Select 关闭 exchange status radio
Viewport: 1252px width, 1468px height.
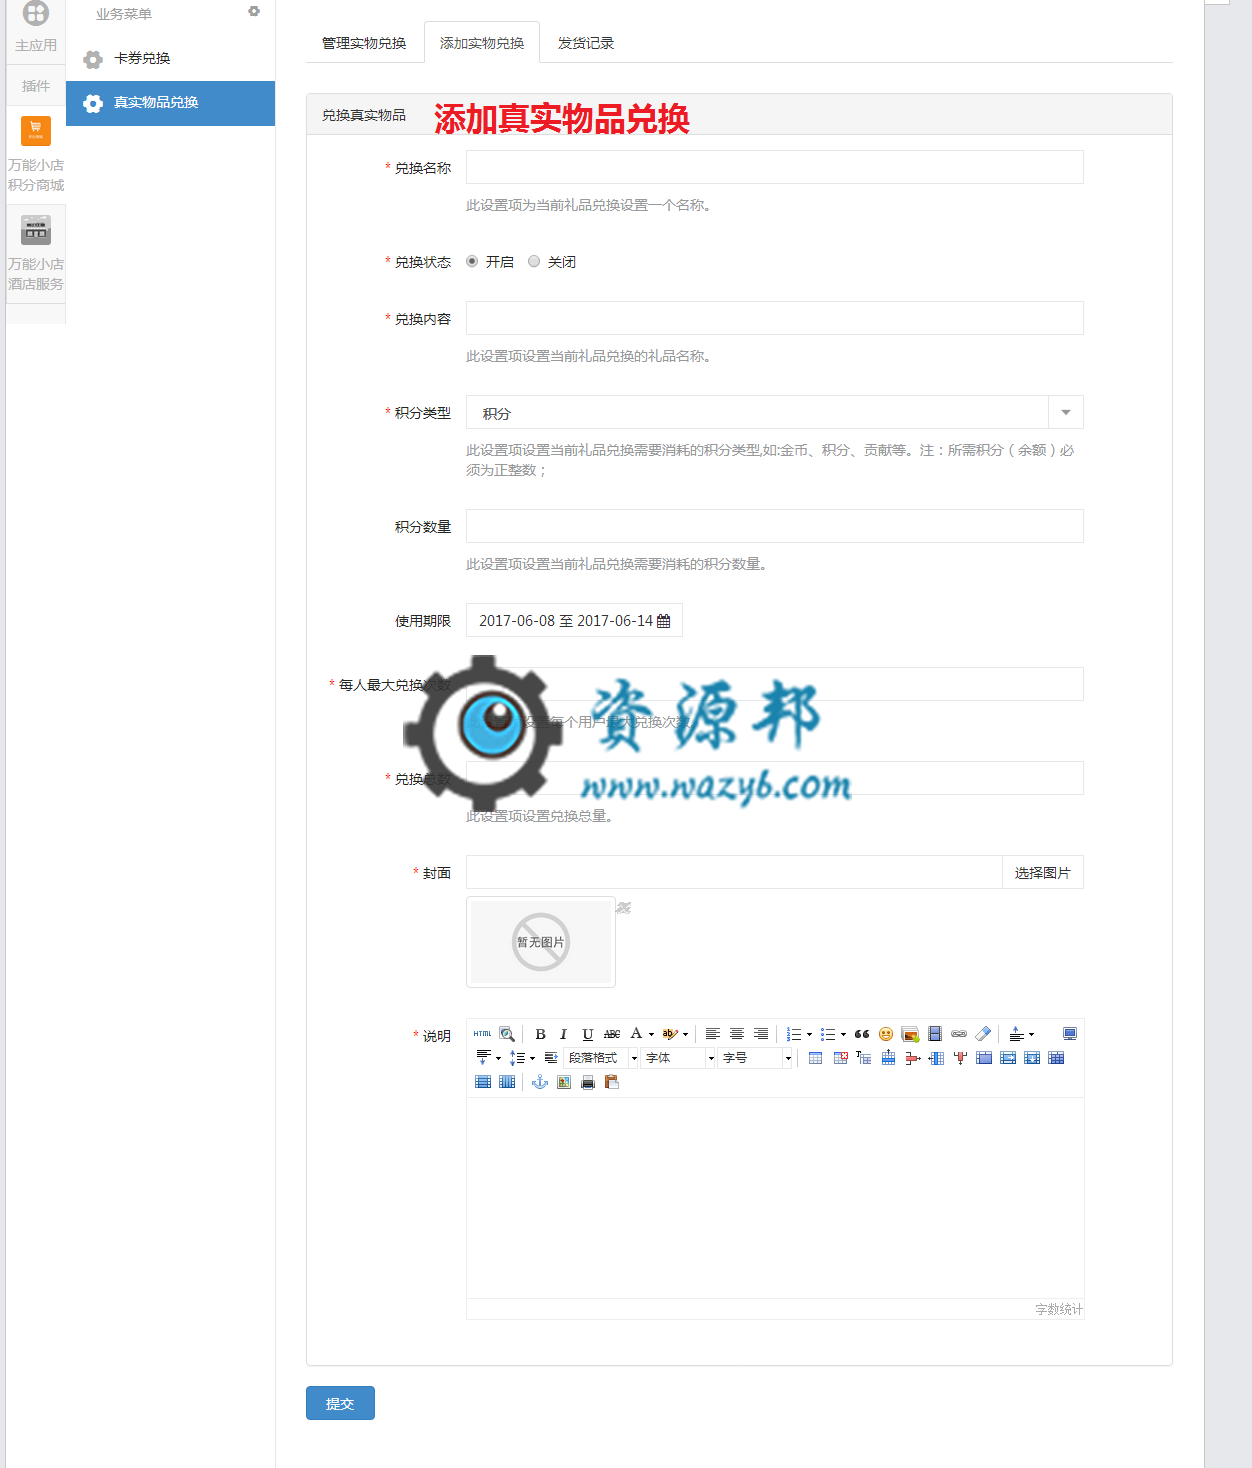pos(534,261)
